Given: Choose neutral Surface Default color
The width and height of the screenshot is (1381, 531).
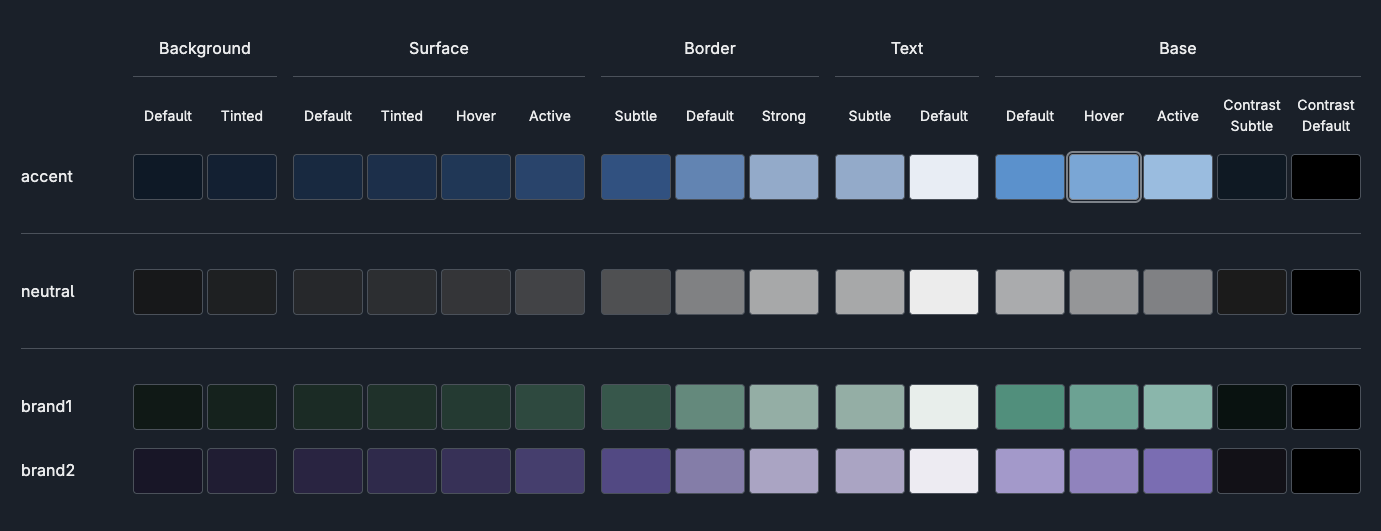Looking at the screenshot, I should [328, 292].
